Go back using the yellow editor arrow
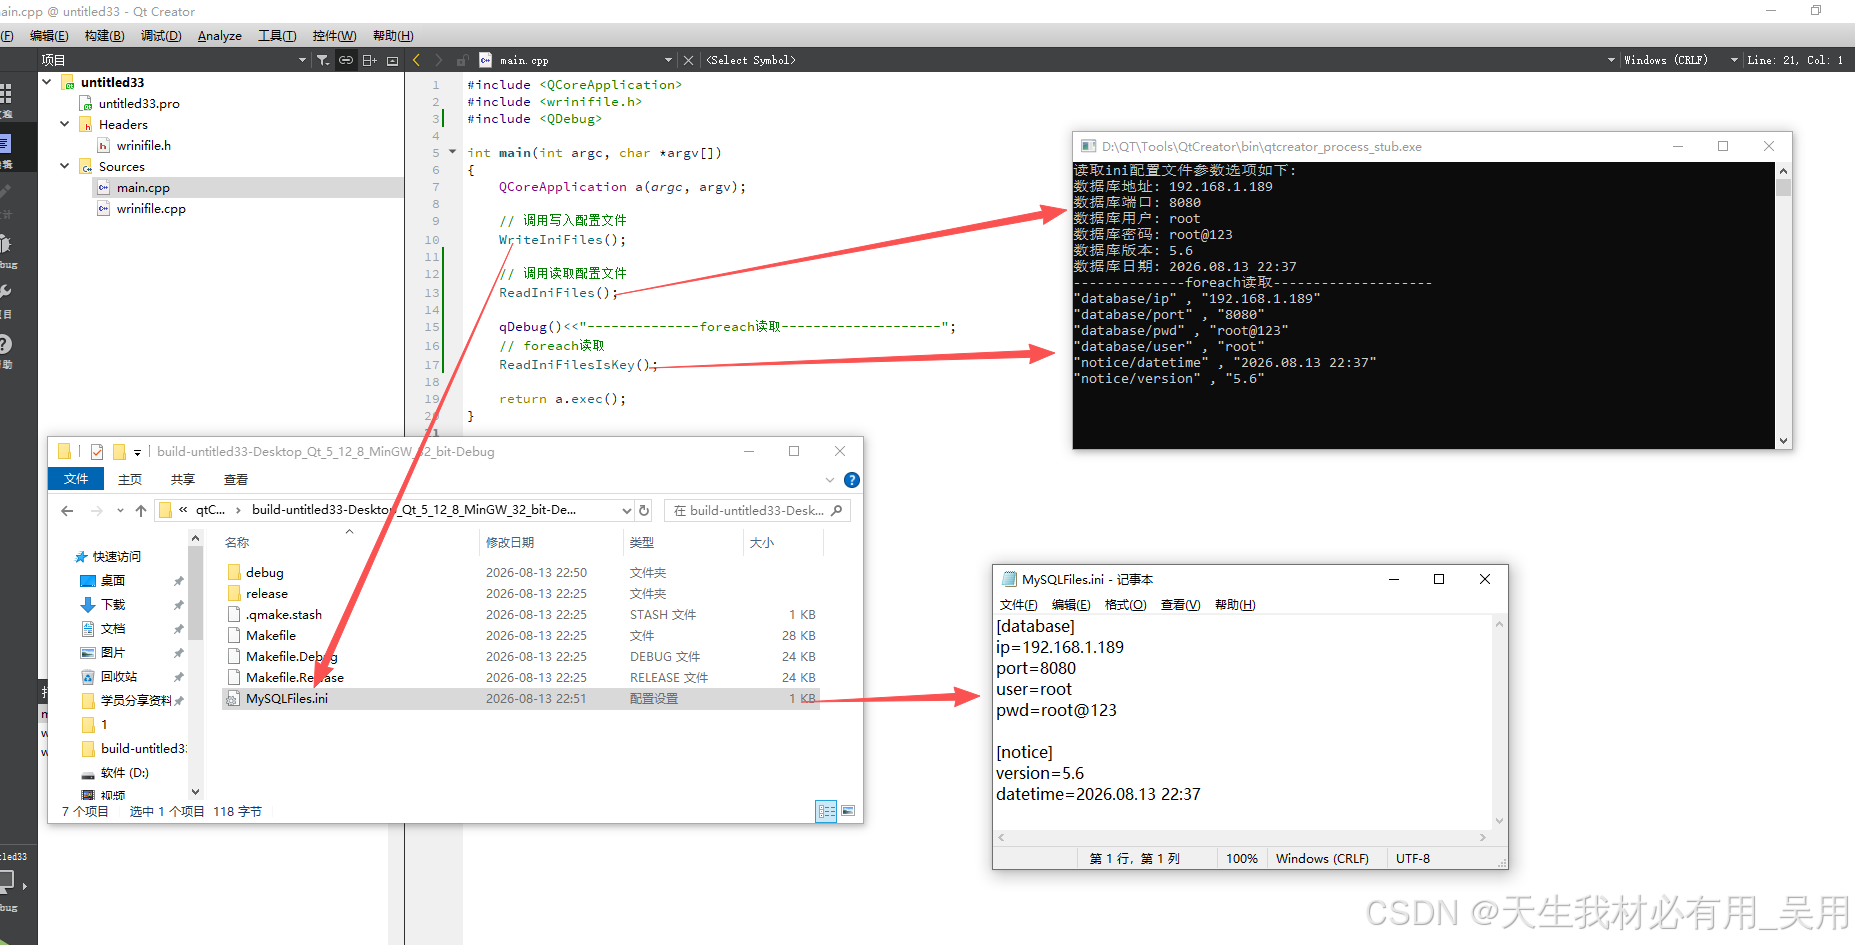The width and height of the screenshot is (1855, 945). 417,60
